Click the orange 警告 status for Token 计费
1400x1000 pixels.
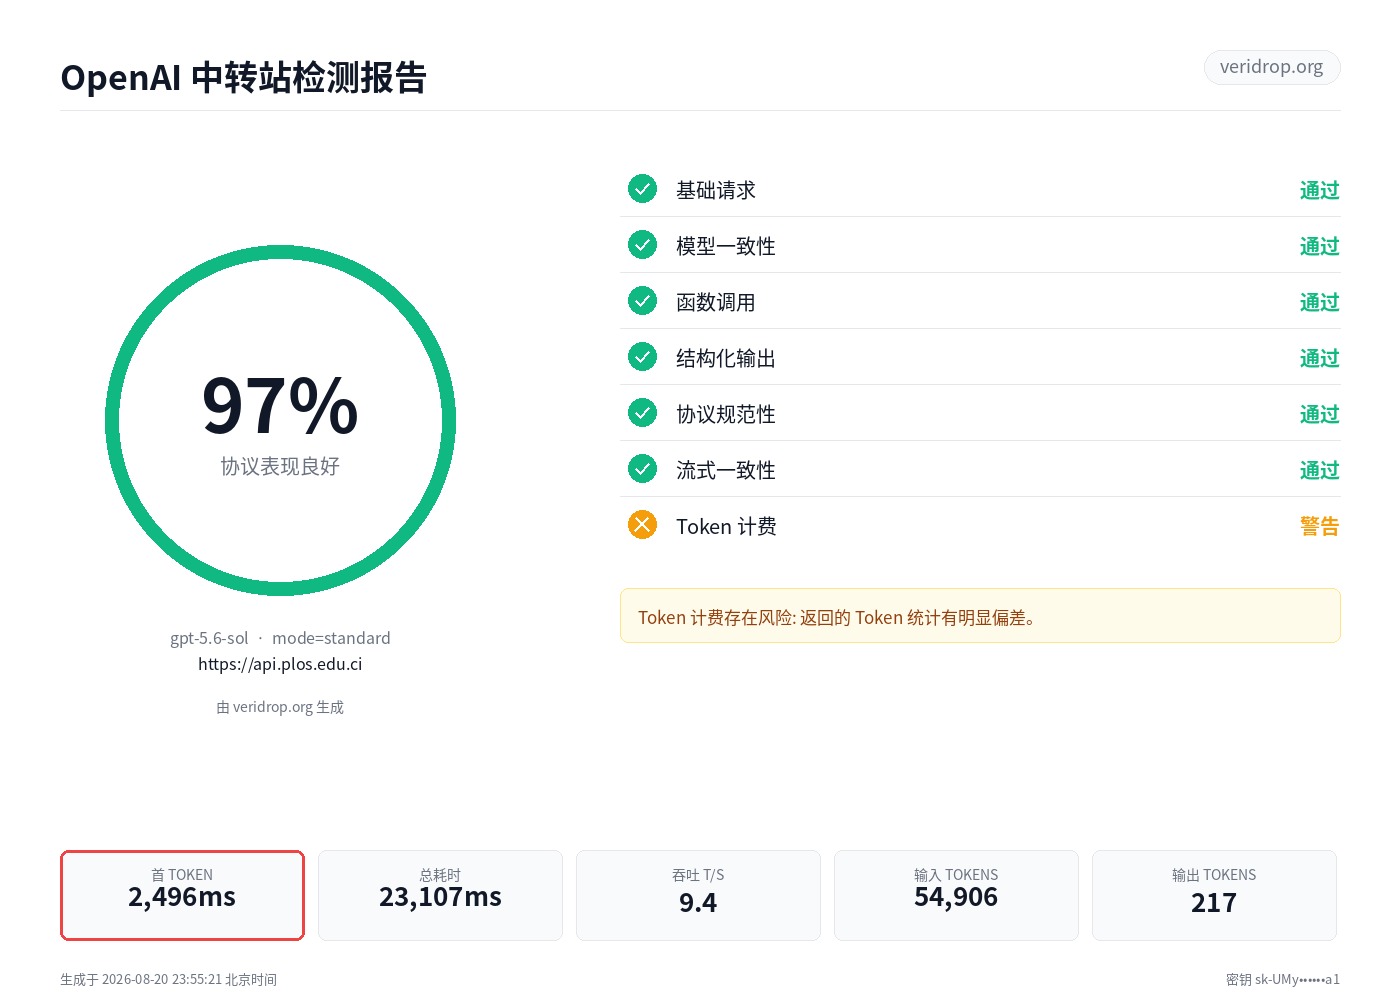tap(1319, 526)
